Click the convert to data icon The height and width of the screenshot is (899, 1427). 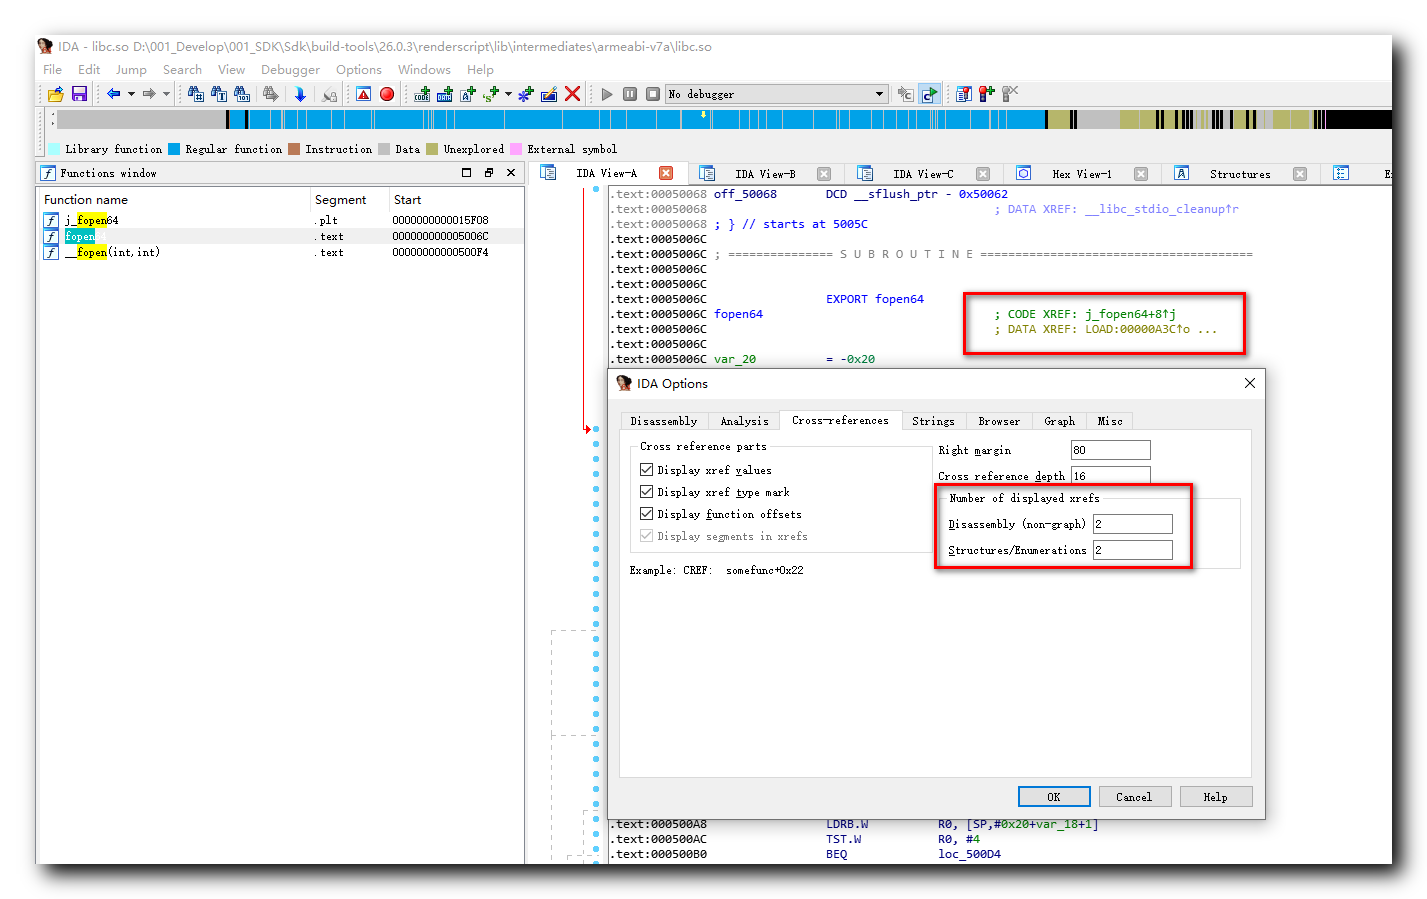[445, 94]
